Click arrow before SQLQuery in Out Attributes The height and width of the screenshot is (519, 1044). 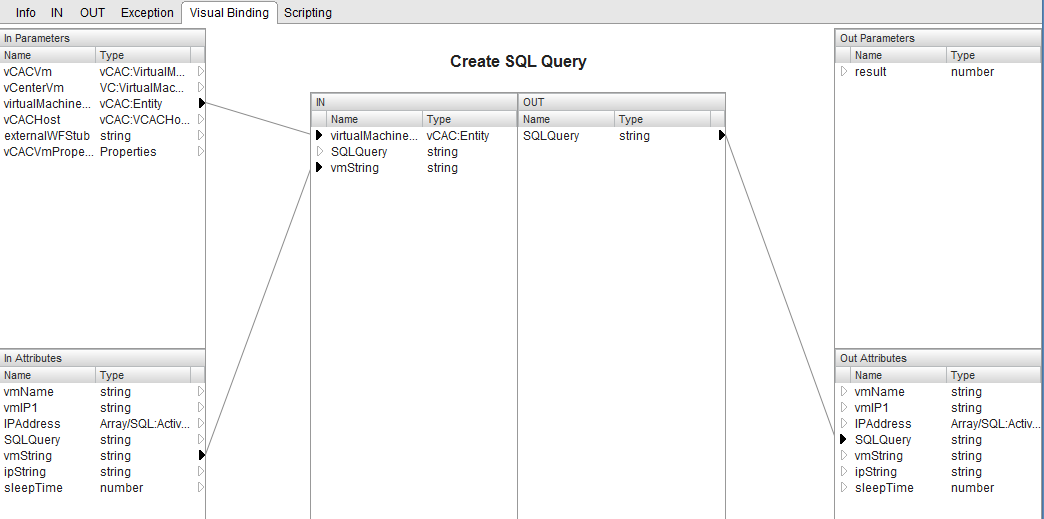(x=843, y=440)
